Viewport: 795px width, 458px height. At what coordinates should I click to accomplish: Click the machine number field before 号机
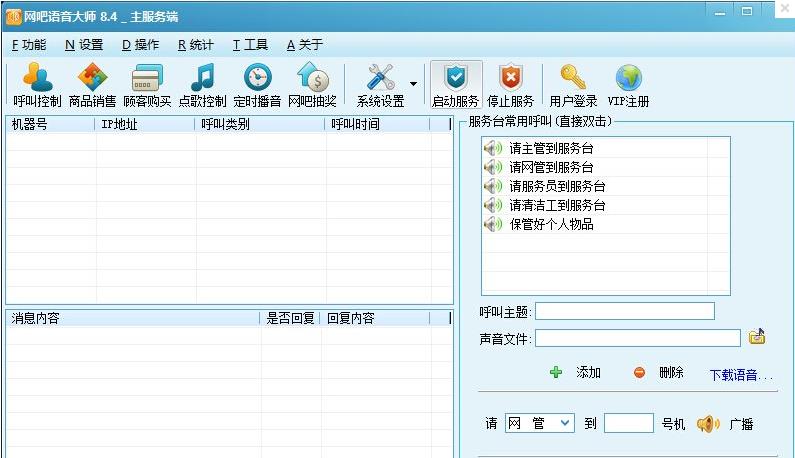tap(629, 423)
